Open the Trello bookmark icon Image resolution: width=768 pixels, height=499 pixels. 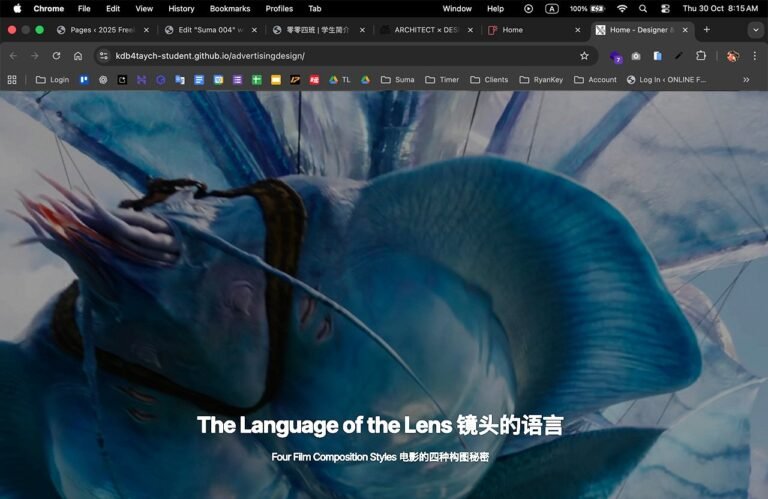(84, 80)
